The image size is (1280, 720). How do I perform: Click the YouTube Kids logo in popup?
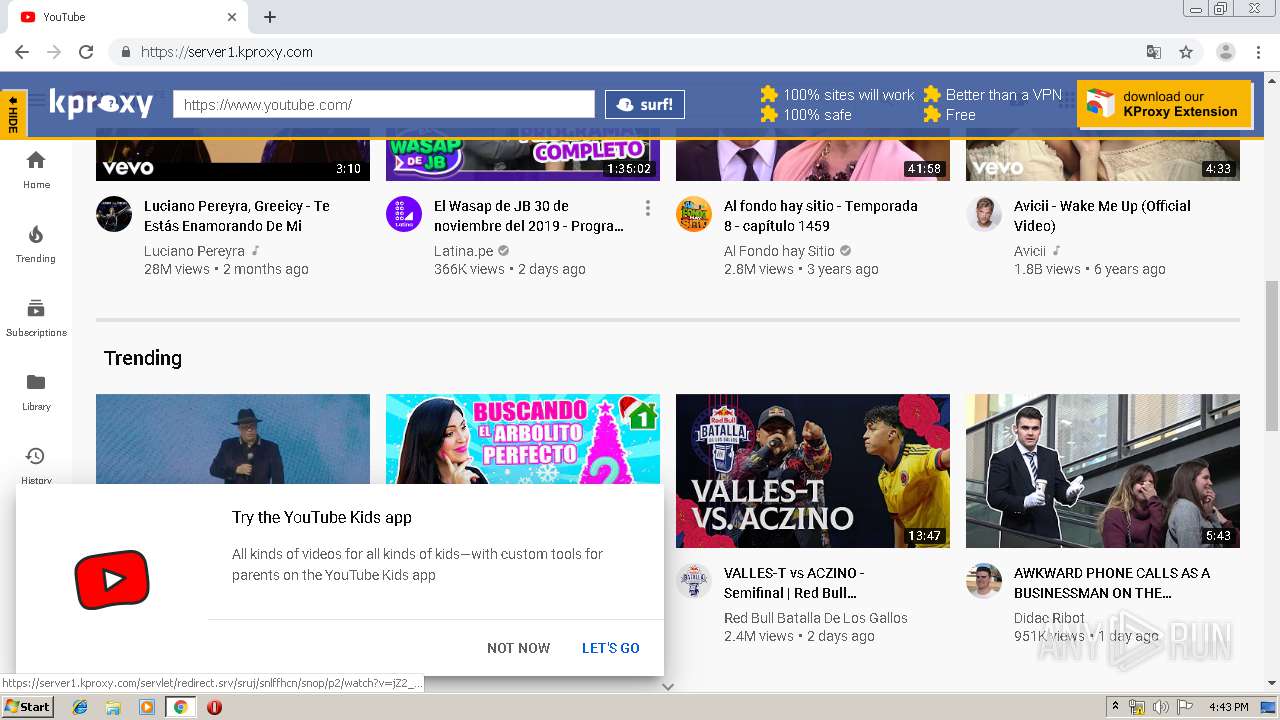(x=112, y=580)
